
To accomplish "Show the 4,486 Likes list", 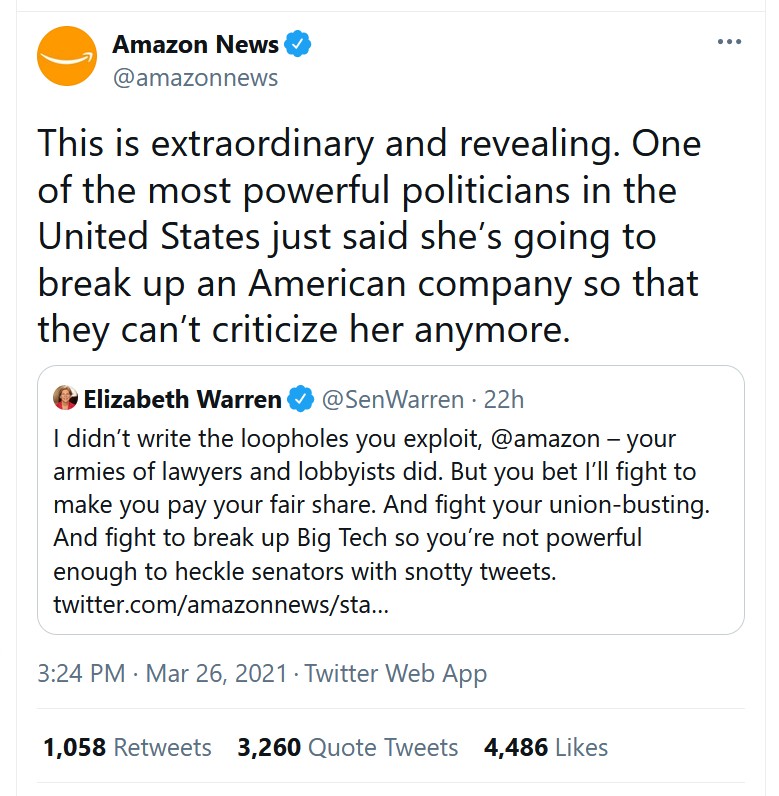I will coord(545,747).
